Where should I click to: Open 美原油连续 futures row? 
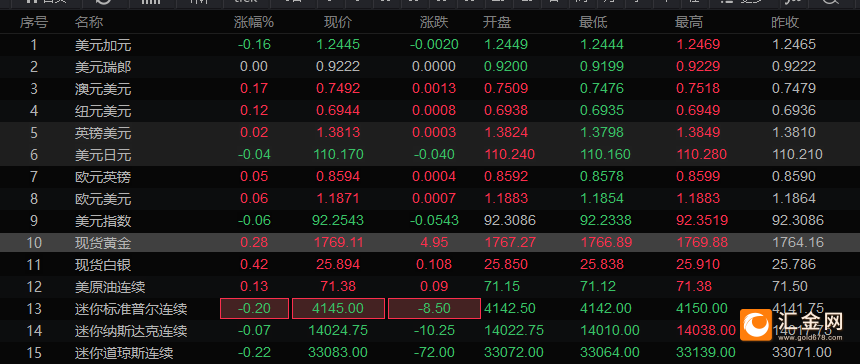430,286
